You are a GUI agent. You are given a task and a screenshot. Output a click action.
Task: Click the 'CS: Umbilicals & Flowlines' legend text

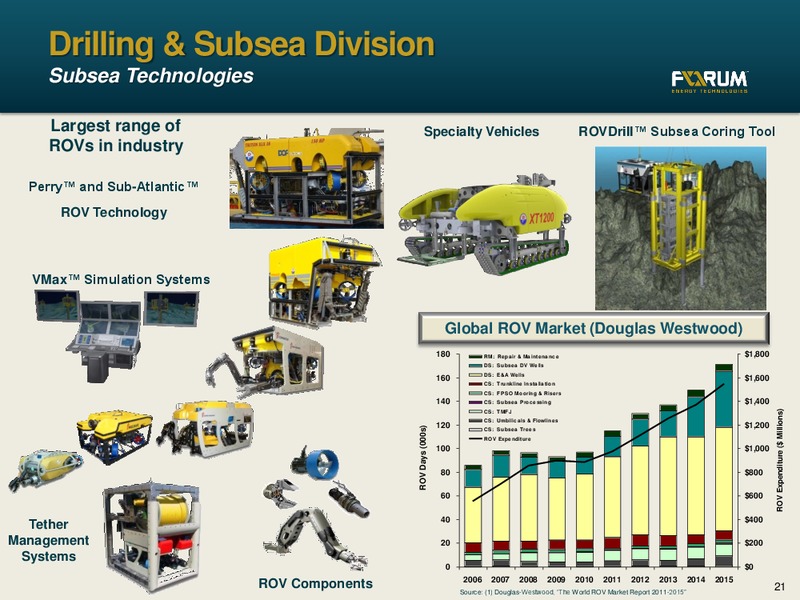521,420
